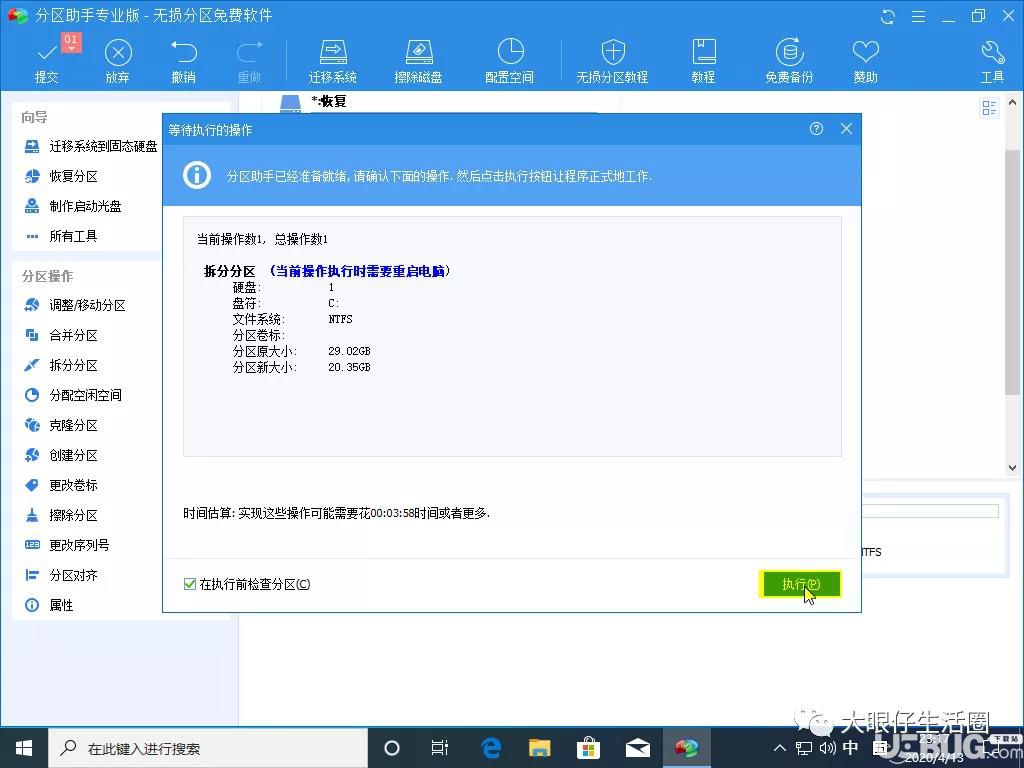Image resolution: width=1024 pixels, height=768 pixels.
Task: Click the 放弃 (discard) toolbar icon
Action: 118,60
